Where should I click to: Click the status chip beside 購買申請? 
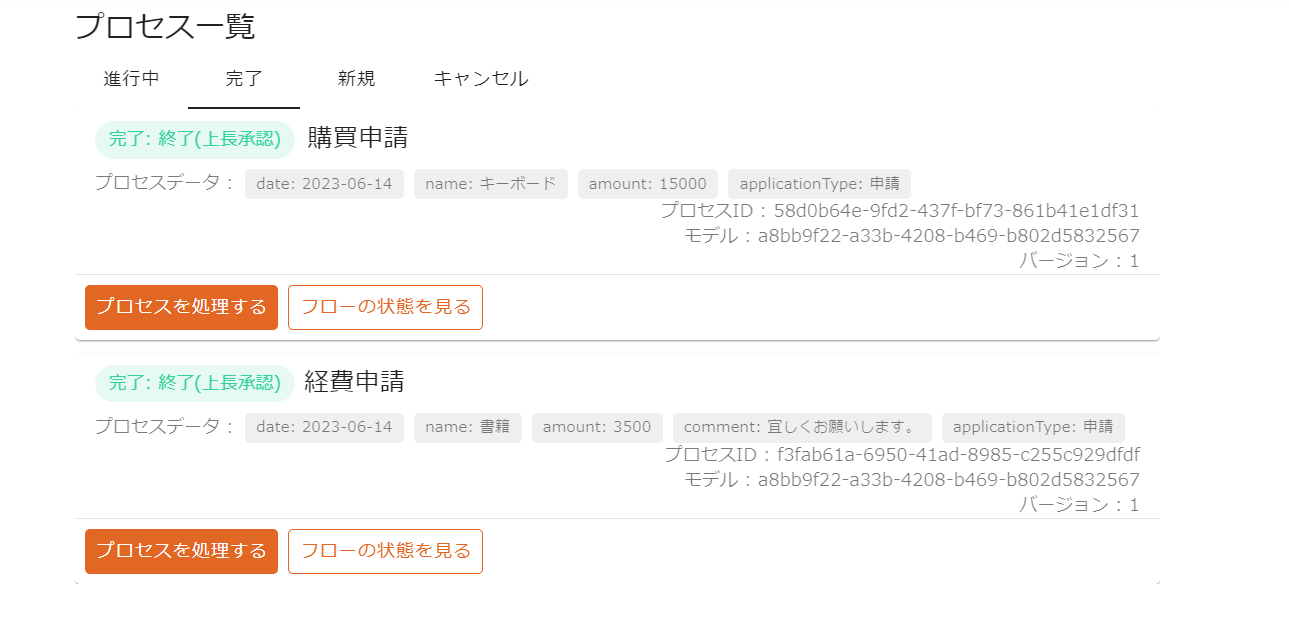pyautogui.click(x=195, y=139)
